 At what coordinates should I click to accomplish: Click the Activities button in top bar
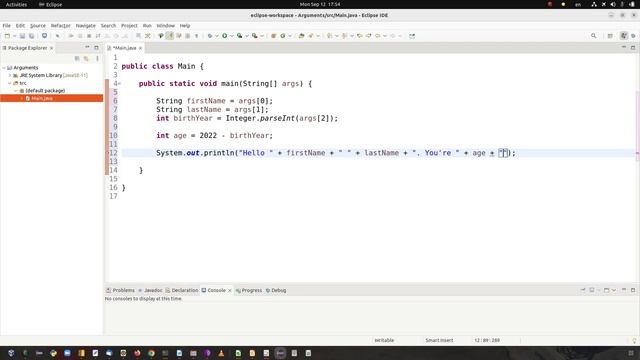point(16,4)
